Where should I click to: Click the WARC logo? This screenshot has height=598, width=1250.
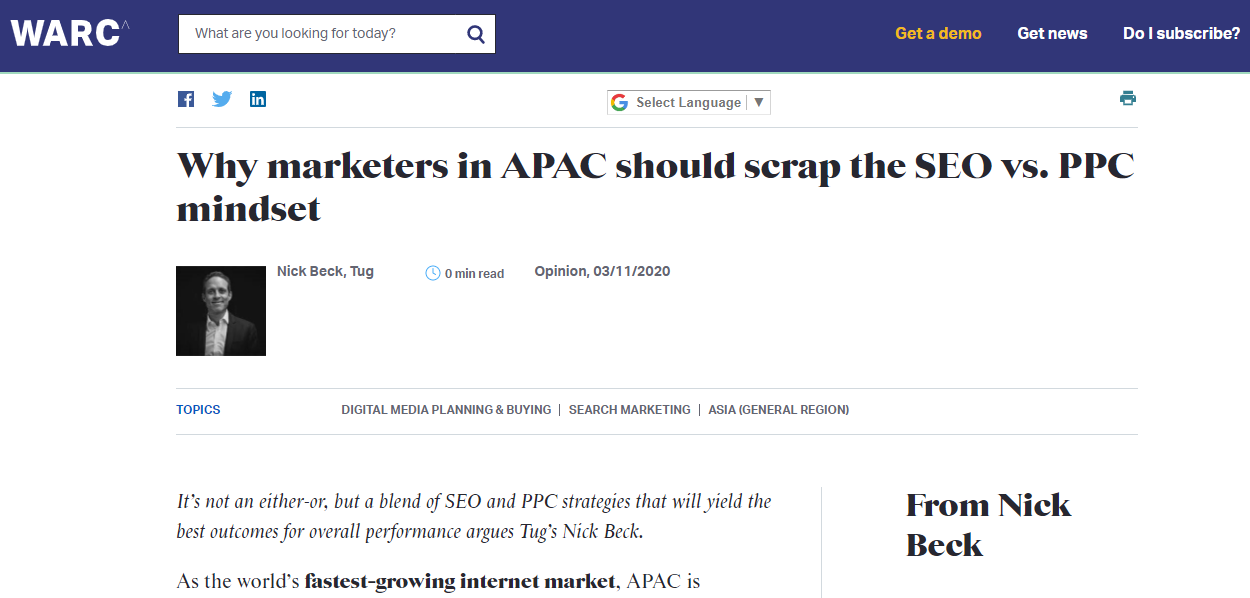[70, 33]
